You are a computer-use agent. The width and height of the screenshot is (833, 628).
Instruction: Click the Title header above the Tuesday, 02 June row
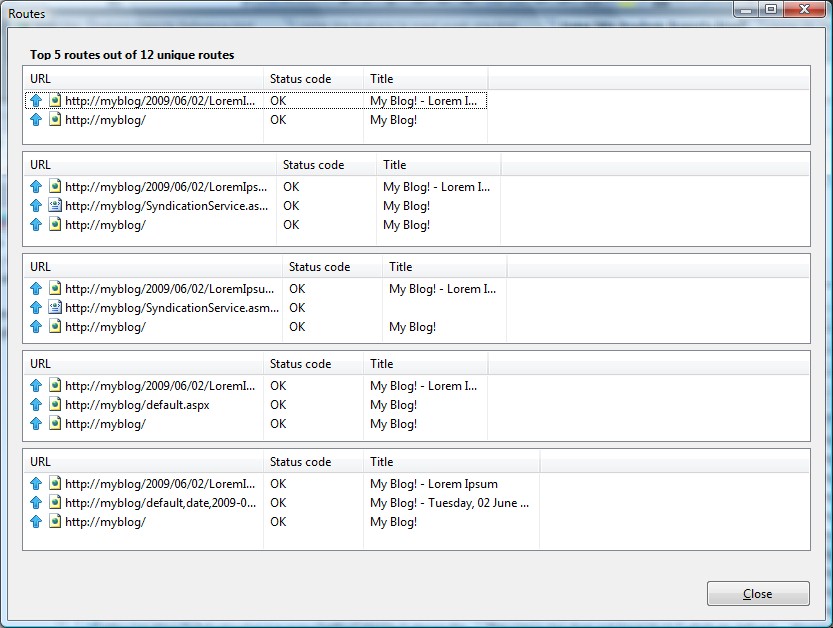click(452, 462)
